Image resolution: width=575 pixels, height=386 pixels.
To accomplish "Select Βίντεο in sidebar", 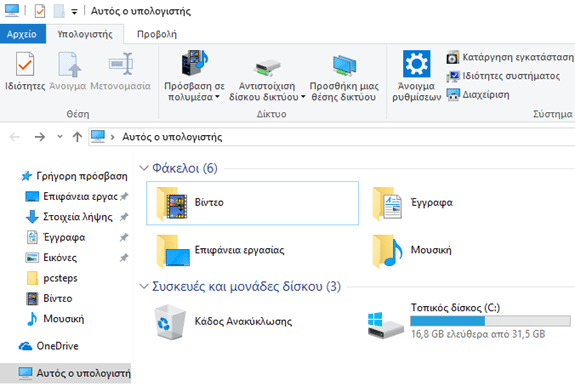I will tap(49, 298).
